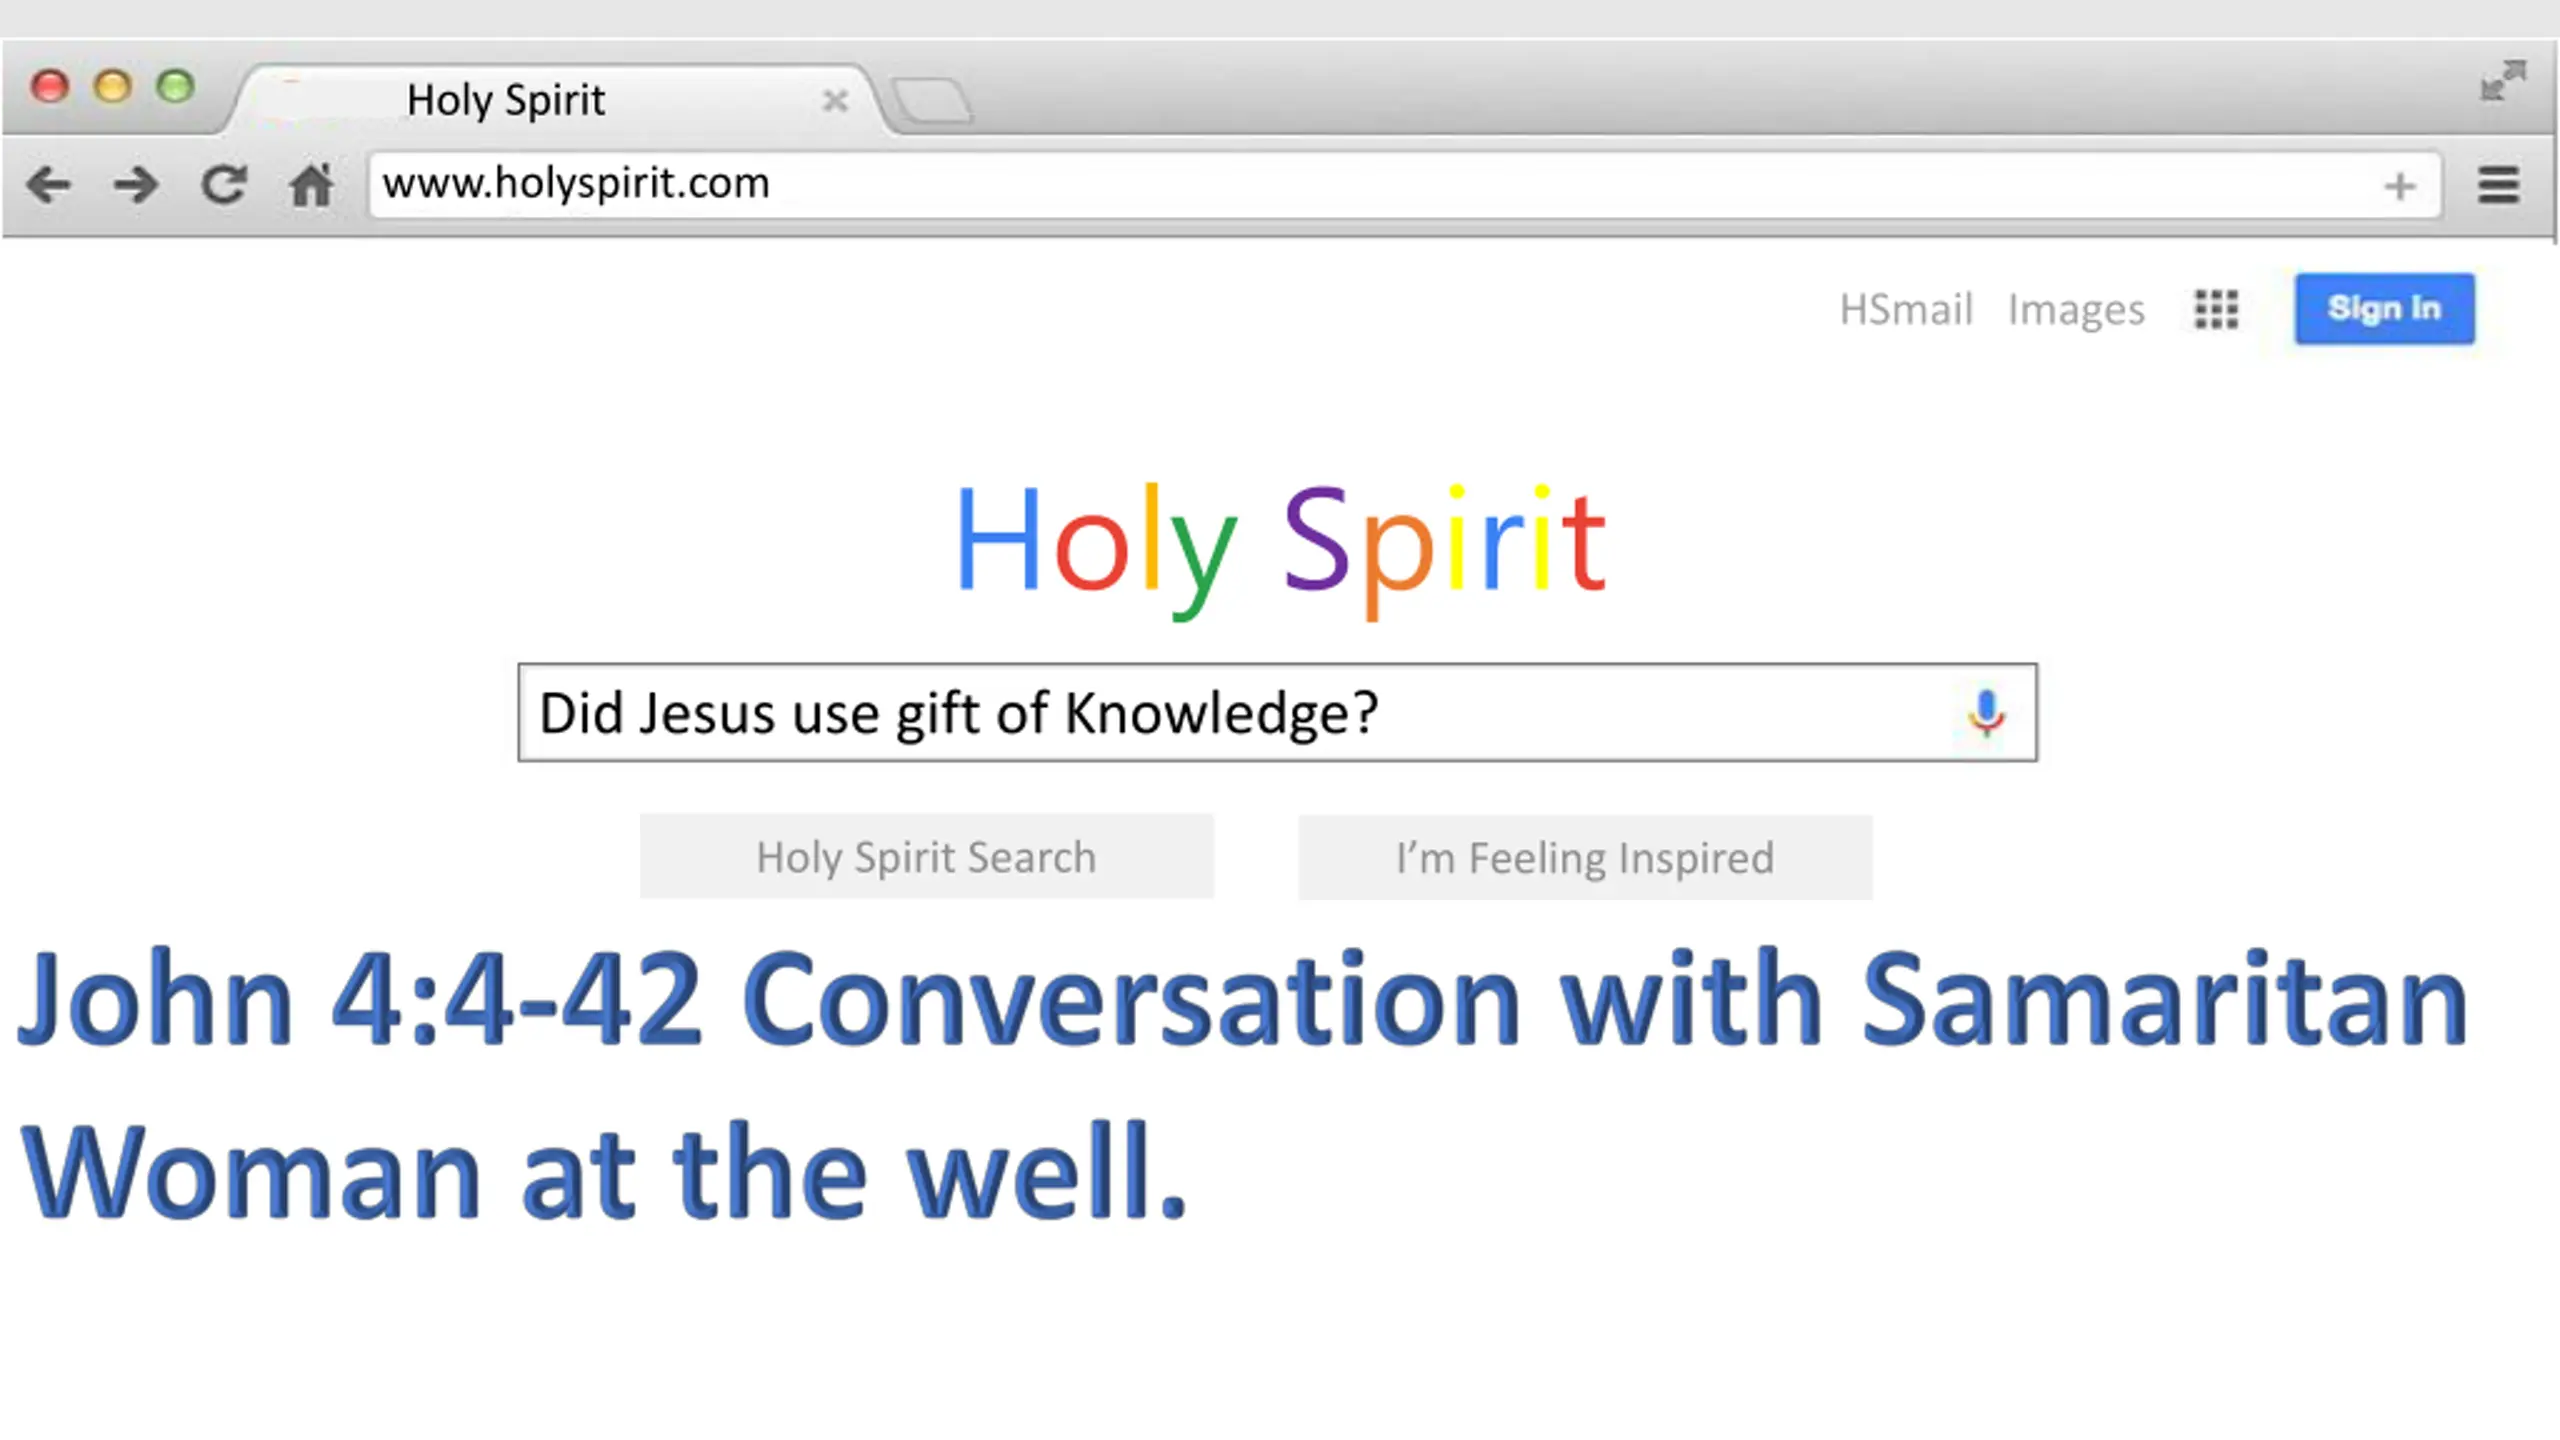This screenshot has width=2560, height=1440.
Task: Open the Images link
Action: point(2076,310)
